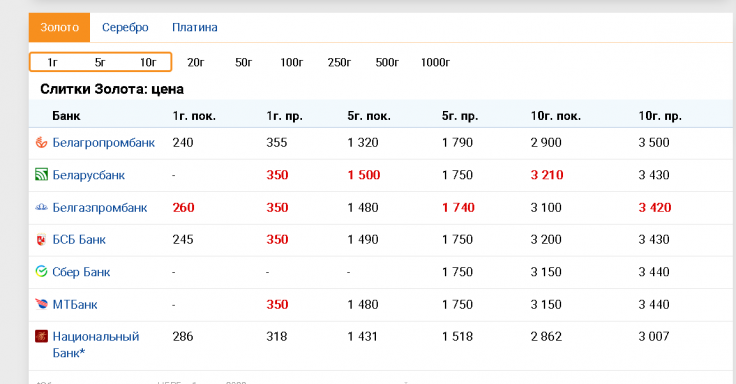736x384 pixels.
Task: Click the Сбер Банк checkmark logo icon
Action: pyautogui.click(x=41, y=271)
